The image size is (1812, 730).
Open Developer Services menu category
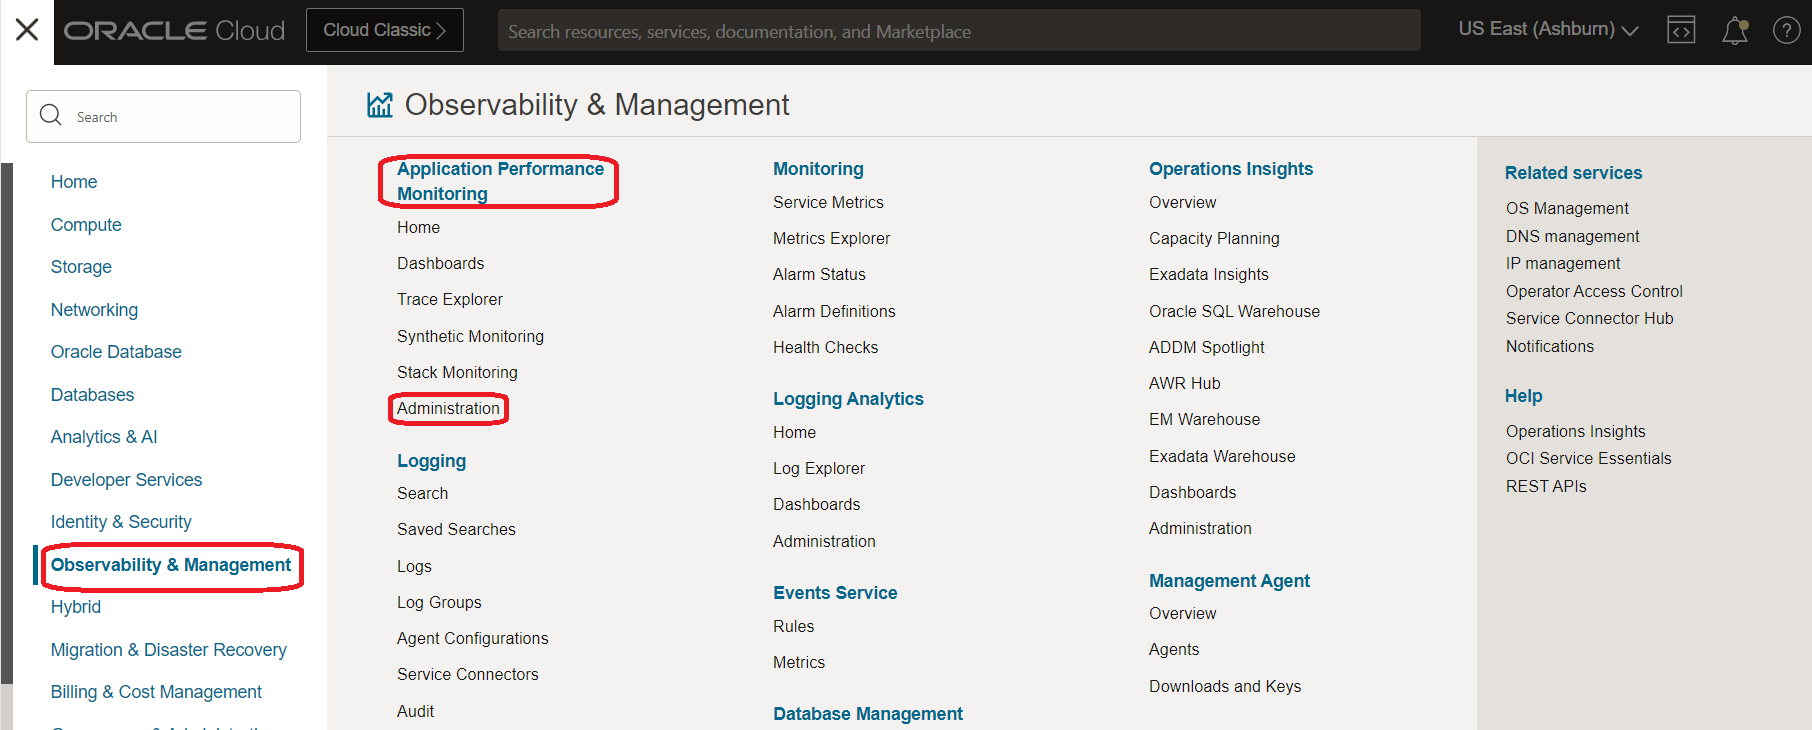click(126, 480)
